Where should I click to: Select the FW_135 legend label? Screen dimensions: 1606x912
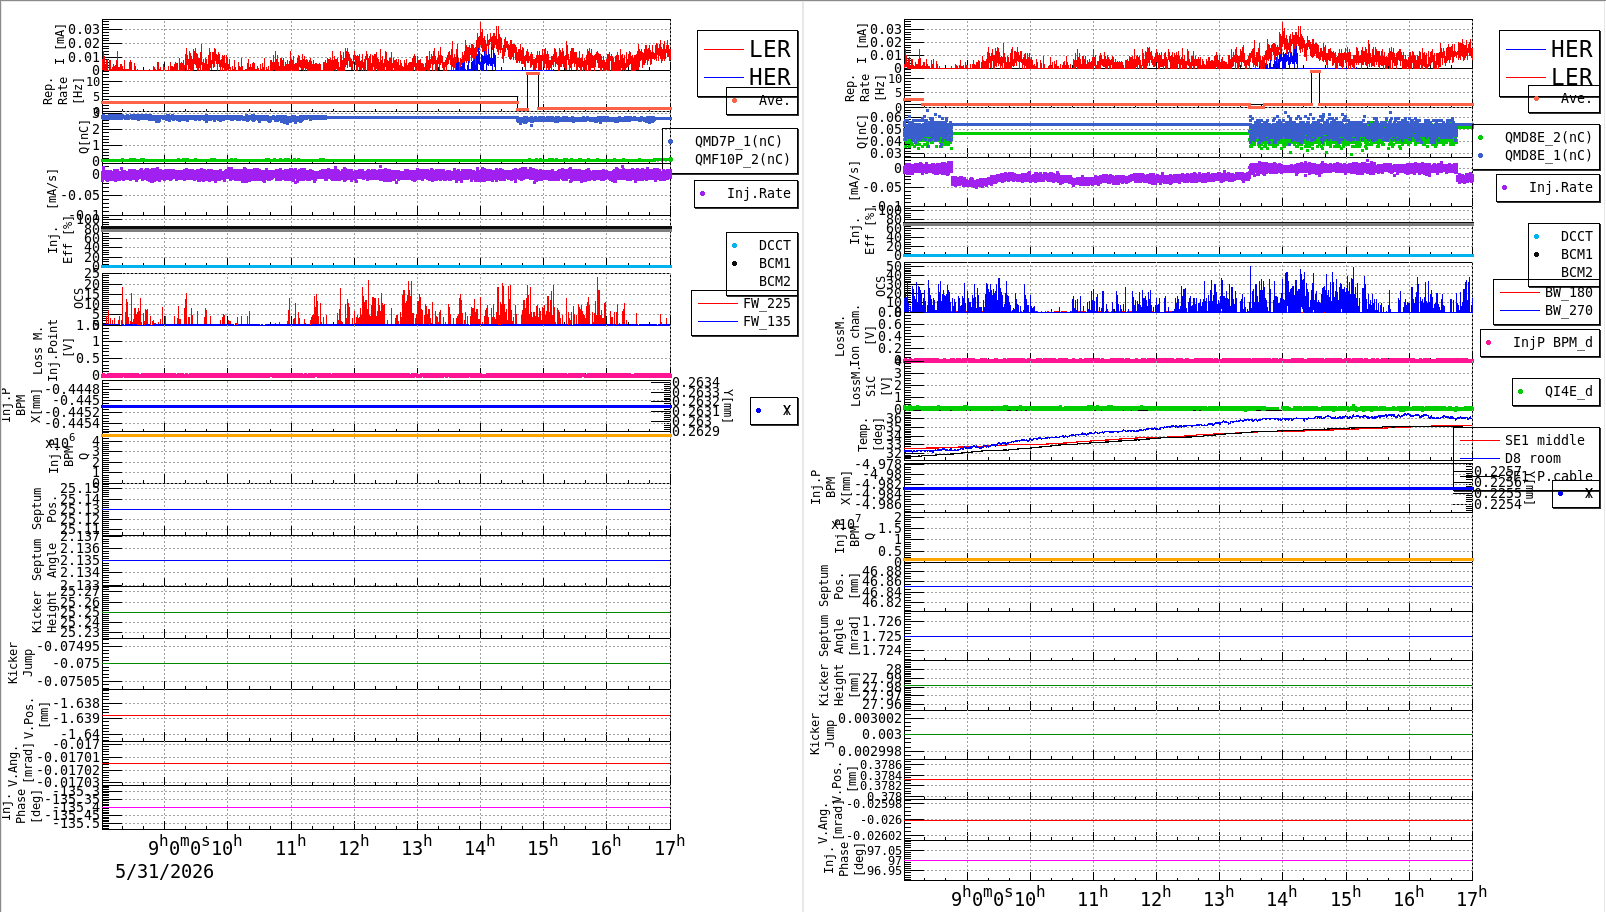(x=766, y=321)
